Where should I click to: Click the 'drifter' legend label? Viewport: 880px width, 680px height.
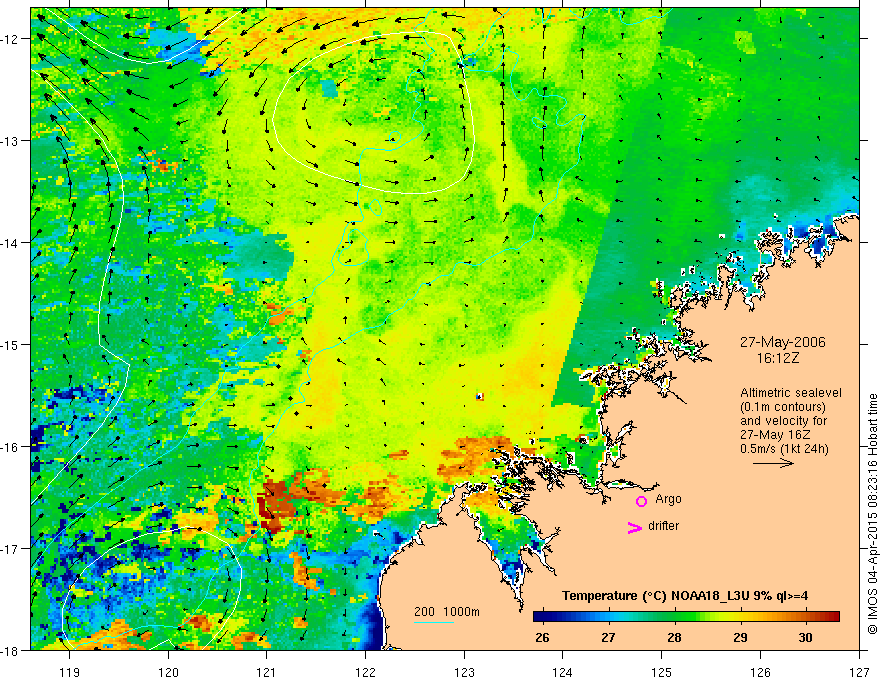coord(663,526)
